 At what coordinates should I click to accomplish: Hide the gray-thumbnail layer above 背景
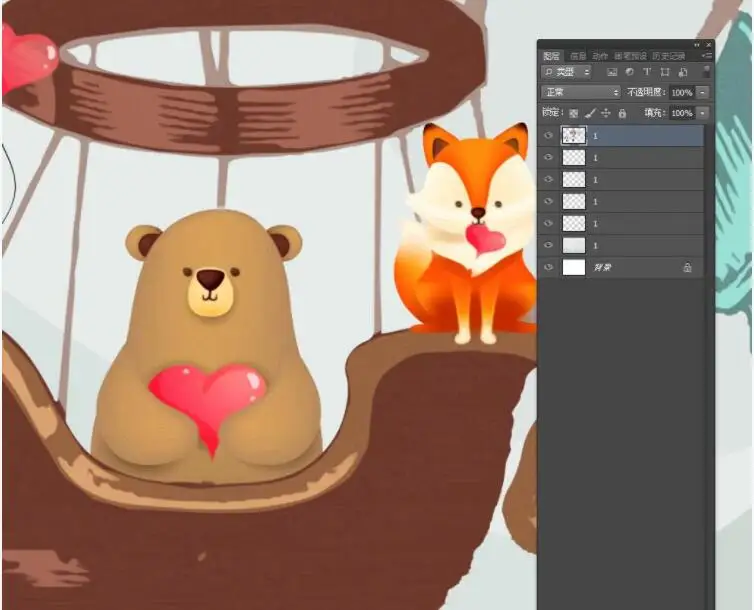point(548,245)
